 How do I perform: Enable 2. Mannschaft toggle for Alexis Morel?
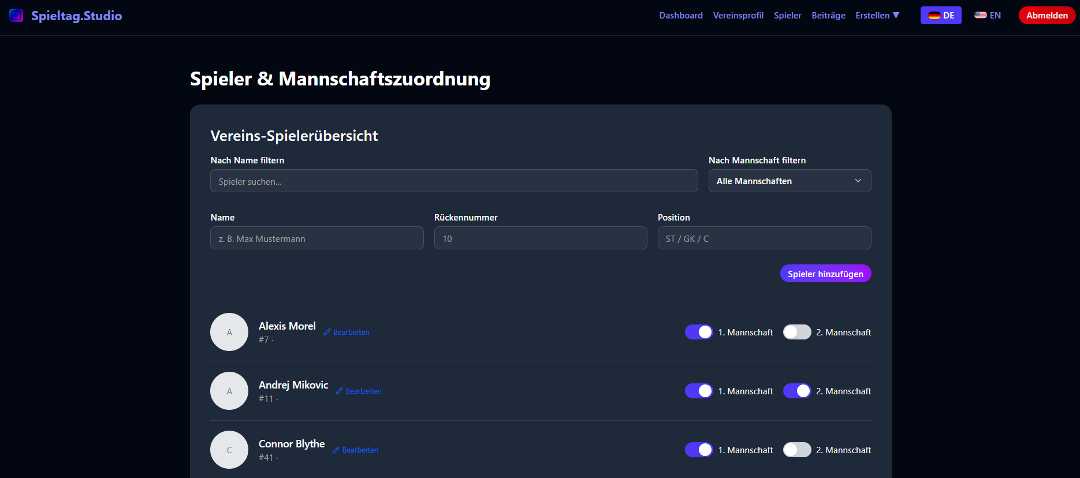pos(796,332)
